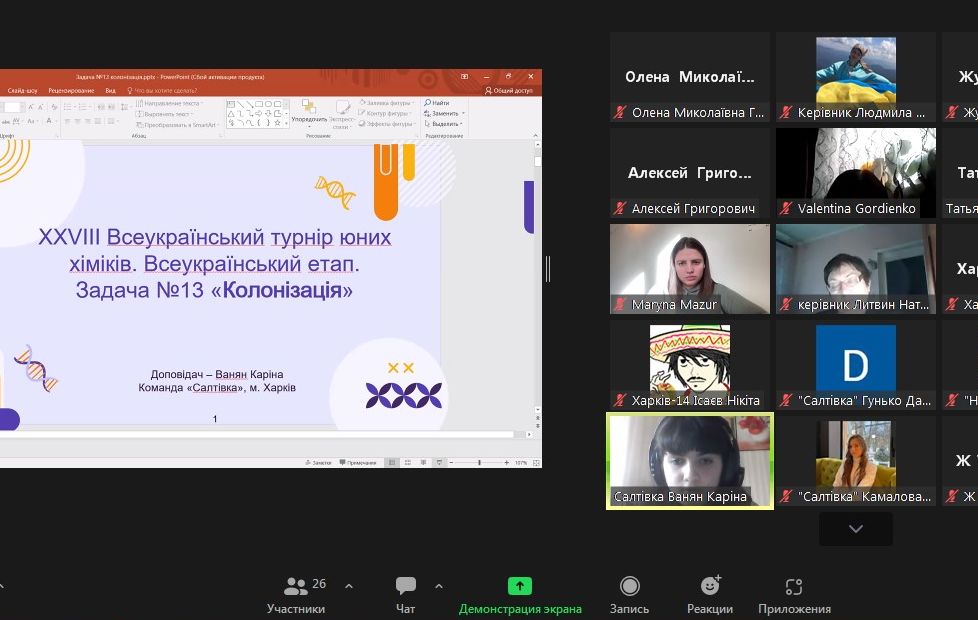978x620 pixels.
Task: Click the oval shape in shapes gallery
Action: (268, 104)
